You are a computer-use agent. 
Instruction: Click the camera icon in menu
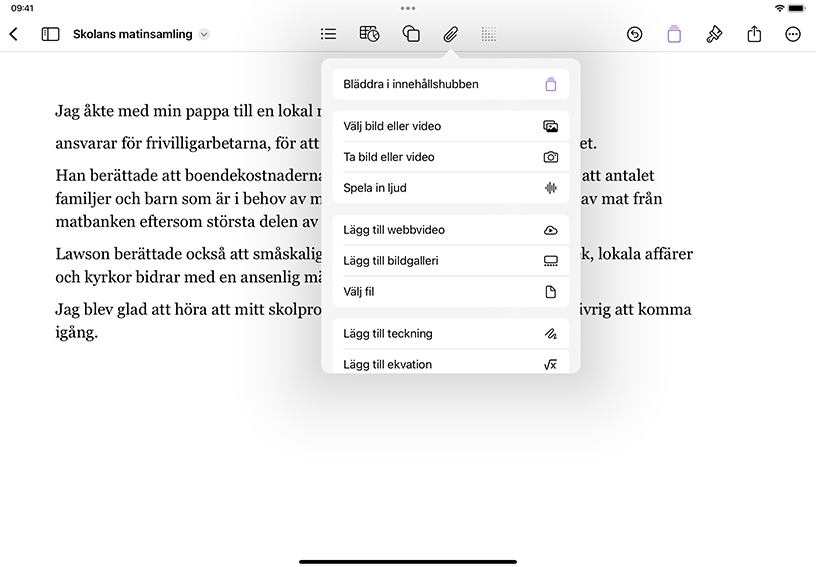[x=551, y=157]
